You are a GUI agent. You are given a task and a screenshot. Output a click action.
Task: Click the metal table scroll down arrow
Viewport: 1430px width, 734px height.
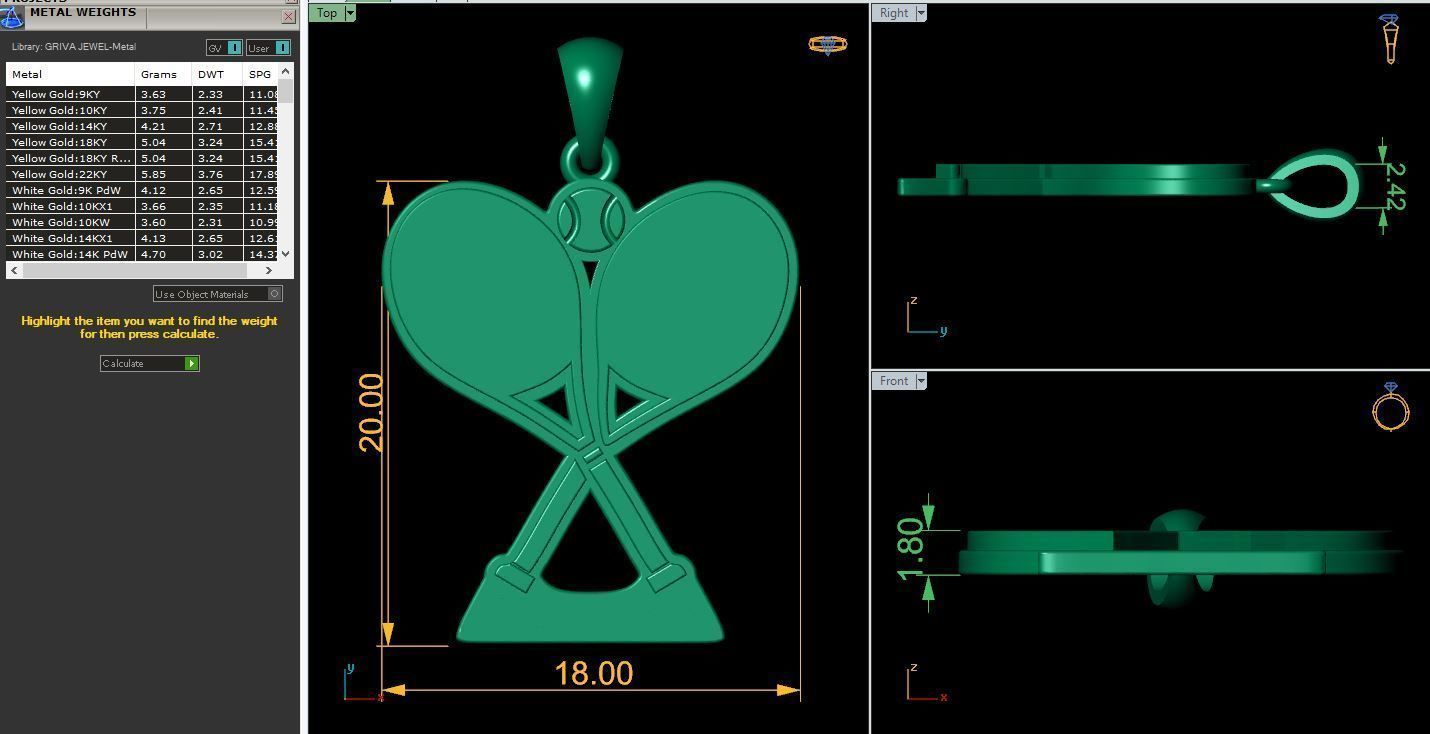point(286,254)
